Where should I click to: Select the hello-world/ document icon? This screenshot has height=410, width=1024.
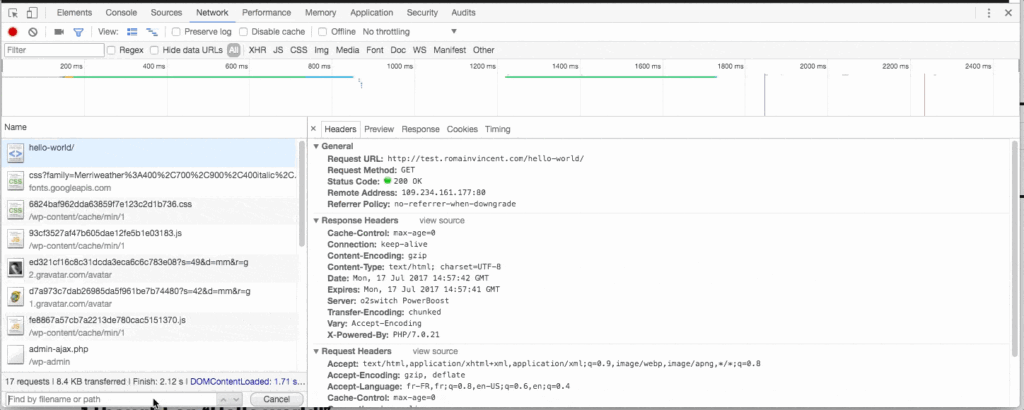16,153
